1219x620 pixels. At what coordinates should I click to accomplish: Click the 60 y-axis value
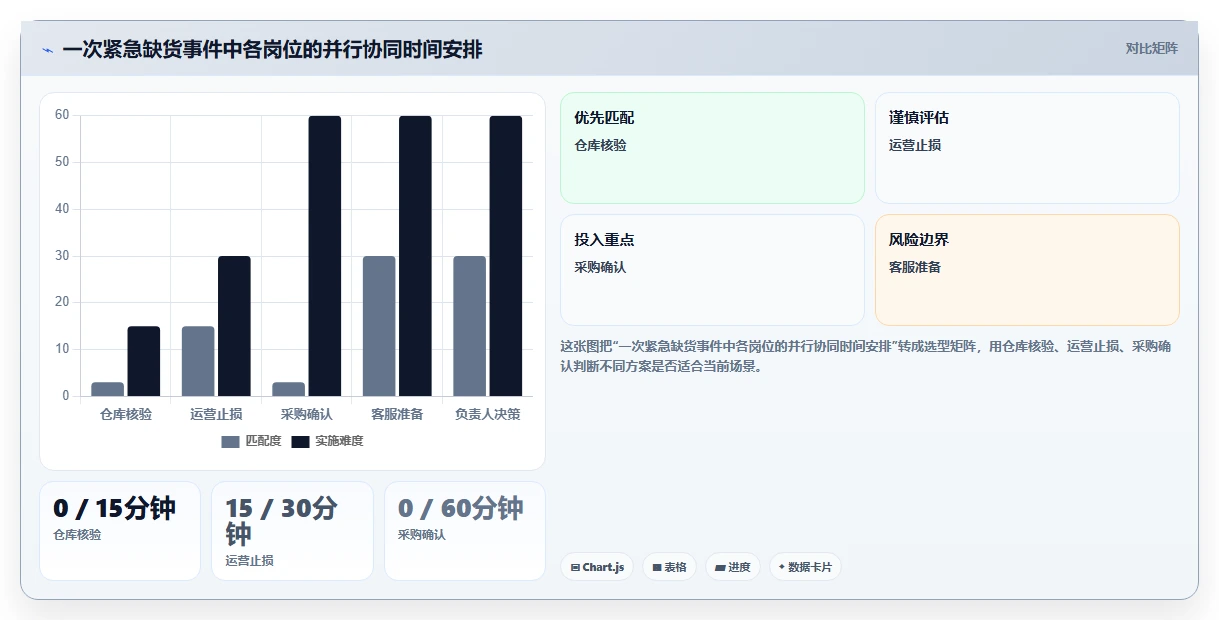point(62,115)
